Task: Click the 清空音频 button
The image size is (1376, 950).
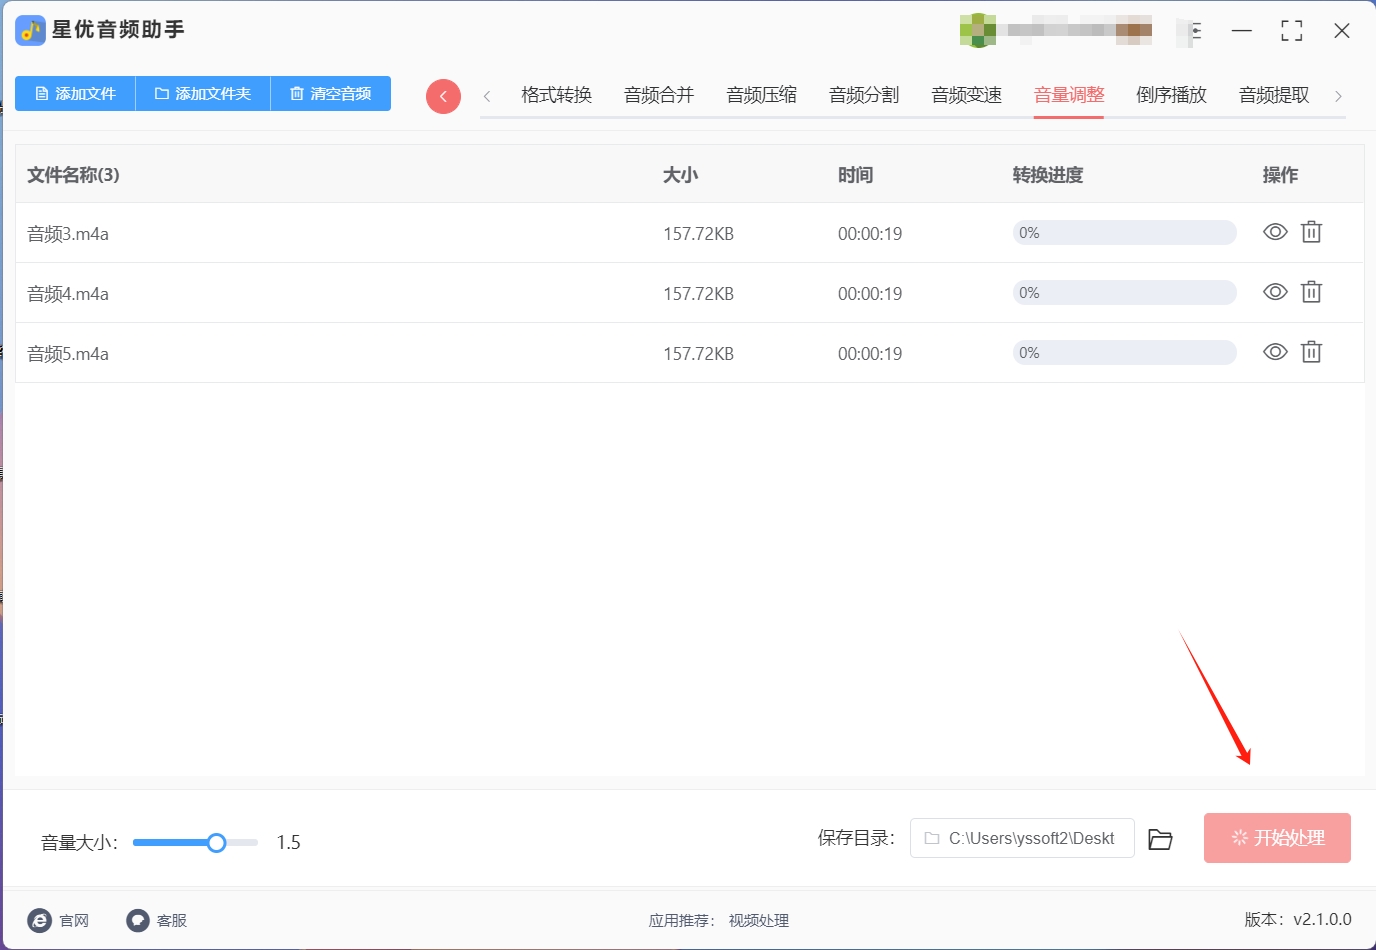Action: coord(331,93)
